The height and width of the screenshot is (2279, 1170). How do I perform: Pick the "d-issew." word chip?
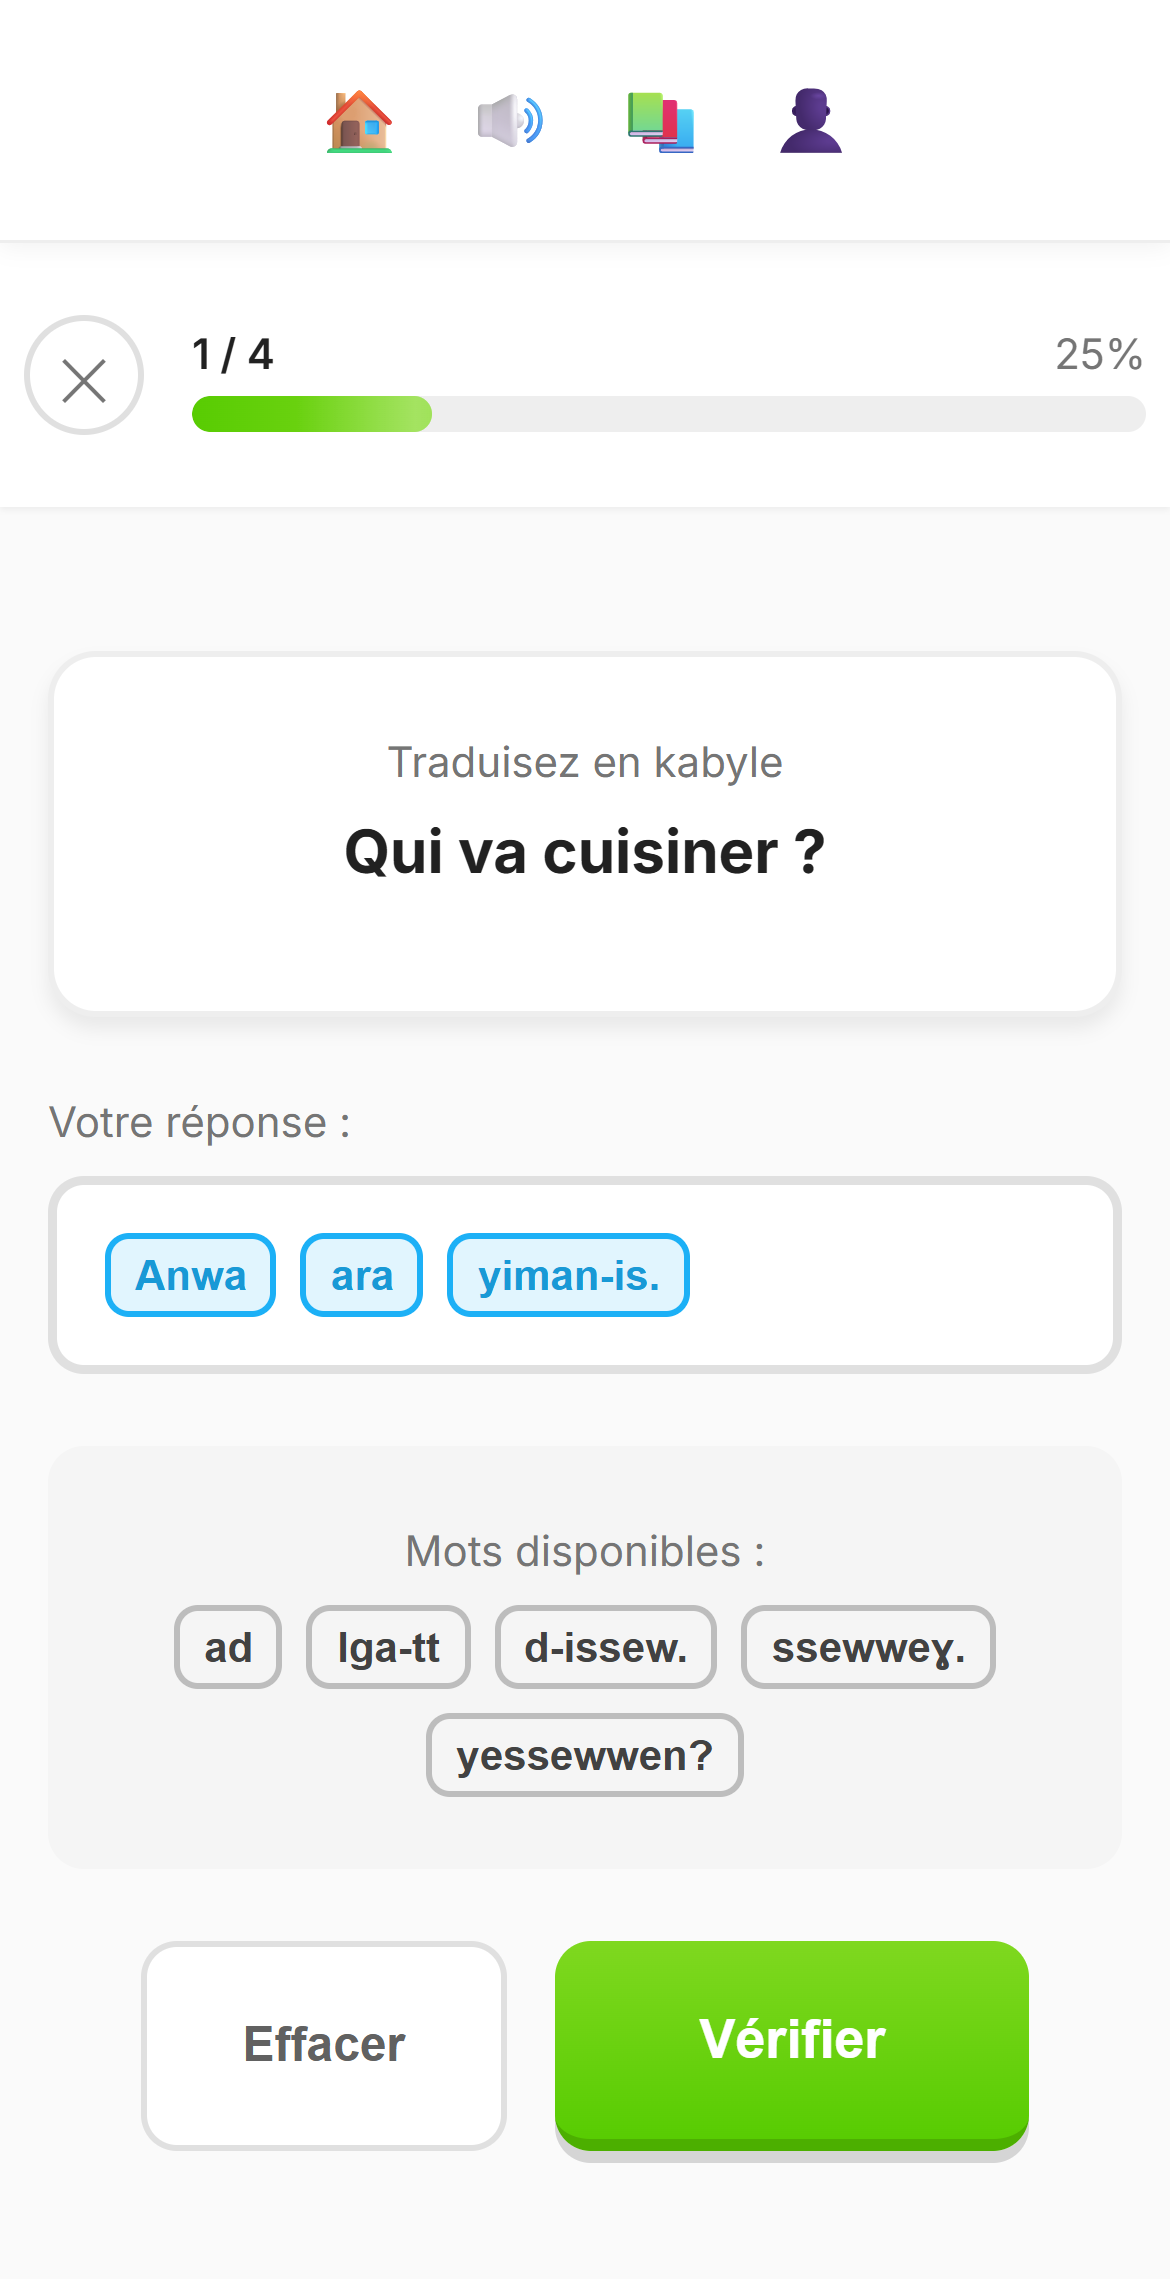606,1647
